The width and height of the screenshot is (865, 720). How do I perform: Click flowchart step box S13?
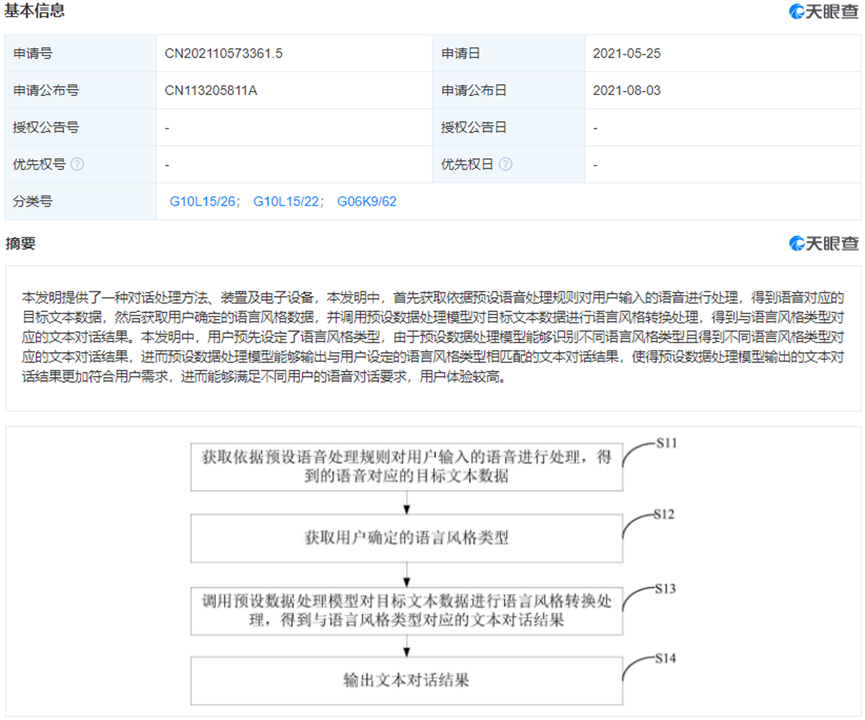(406, 609)
